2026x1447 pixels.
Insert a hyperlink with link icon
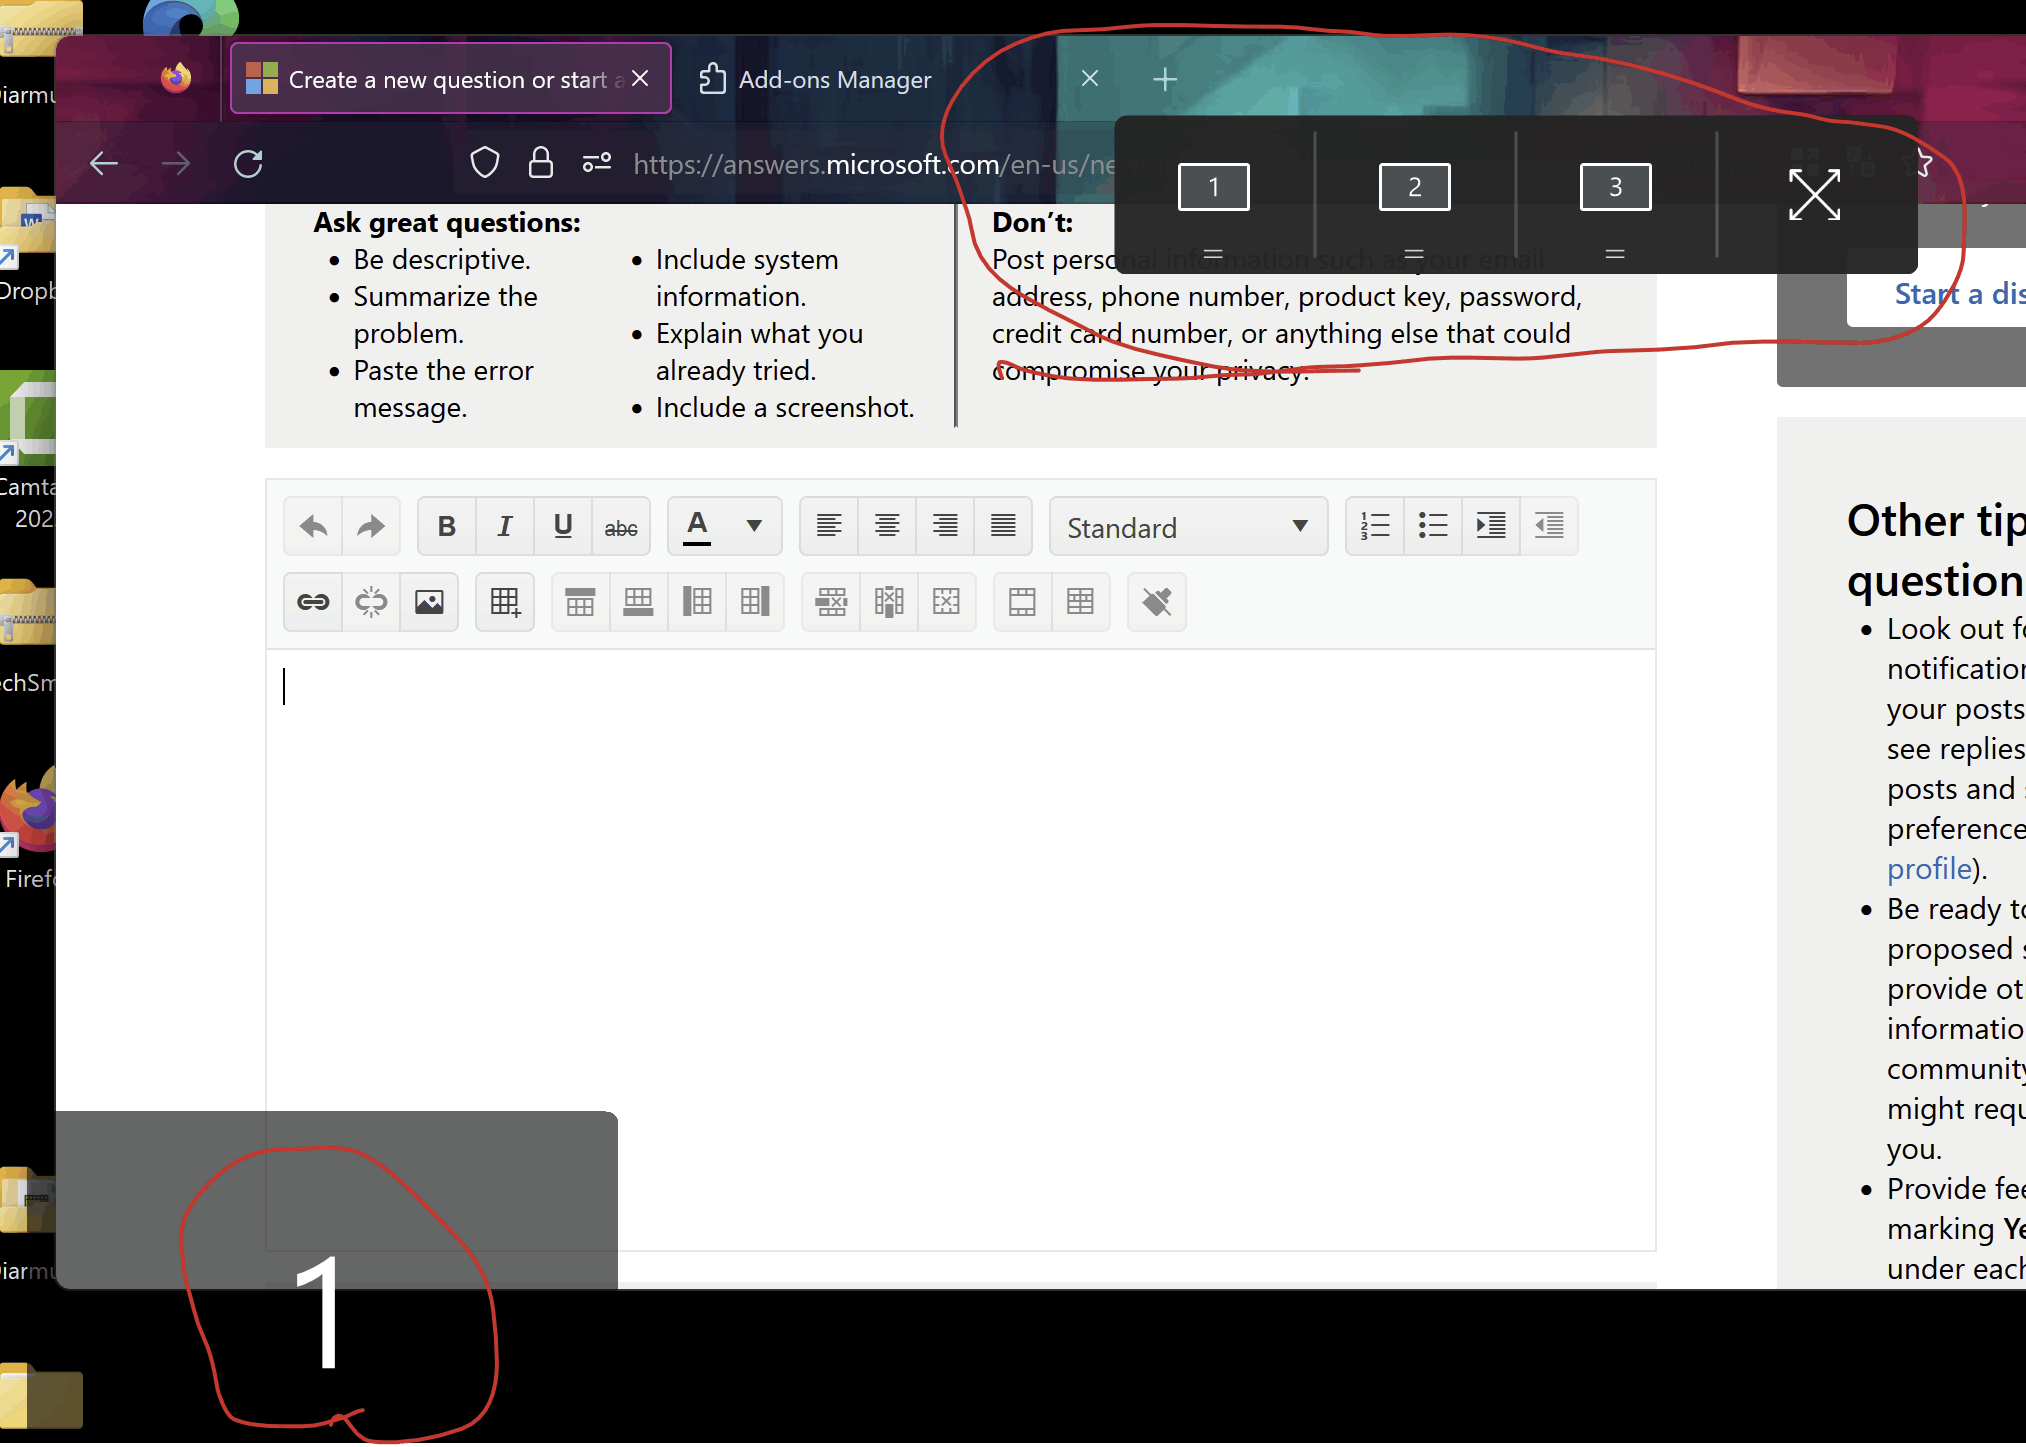point(313,602)
